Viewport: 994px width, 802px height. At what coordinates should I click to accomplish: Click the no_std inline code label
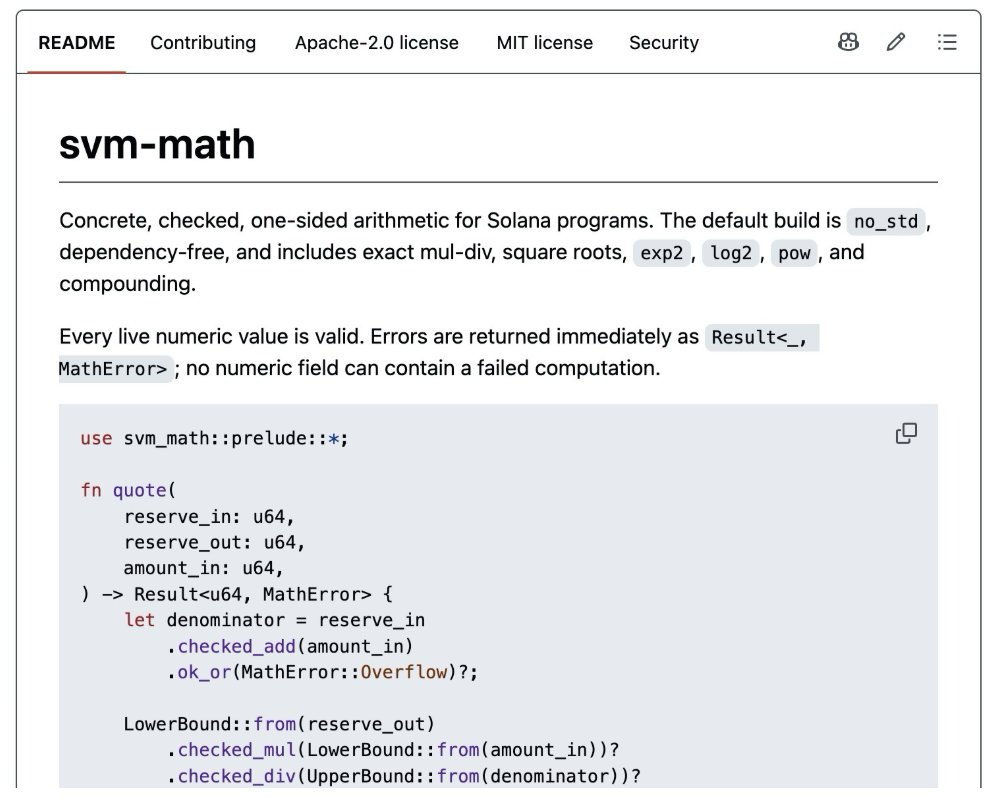coord(886,221)
